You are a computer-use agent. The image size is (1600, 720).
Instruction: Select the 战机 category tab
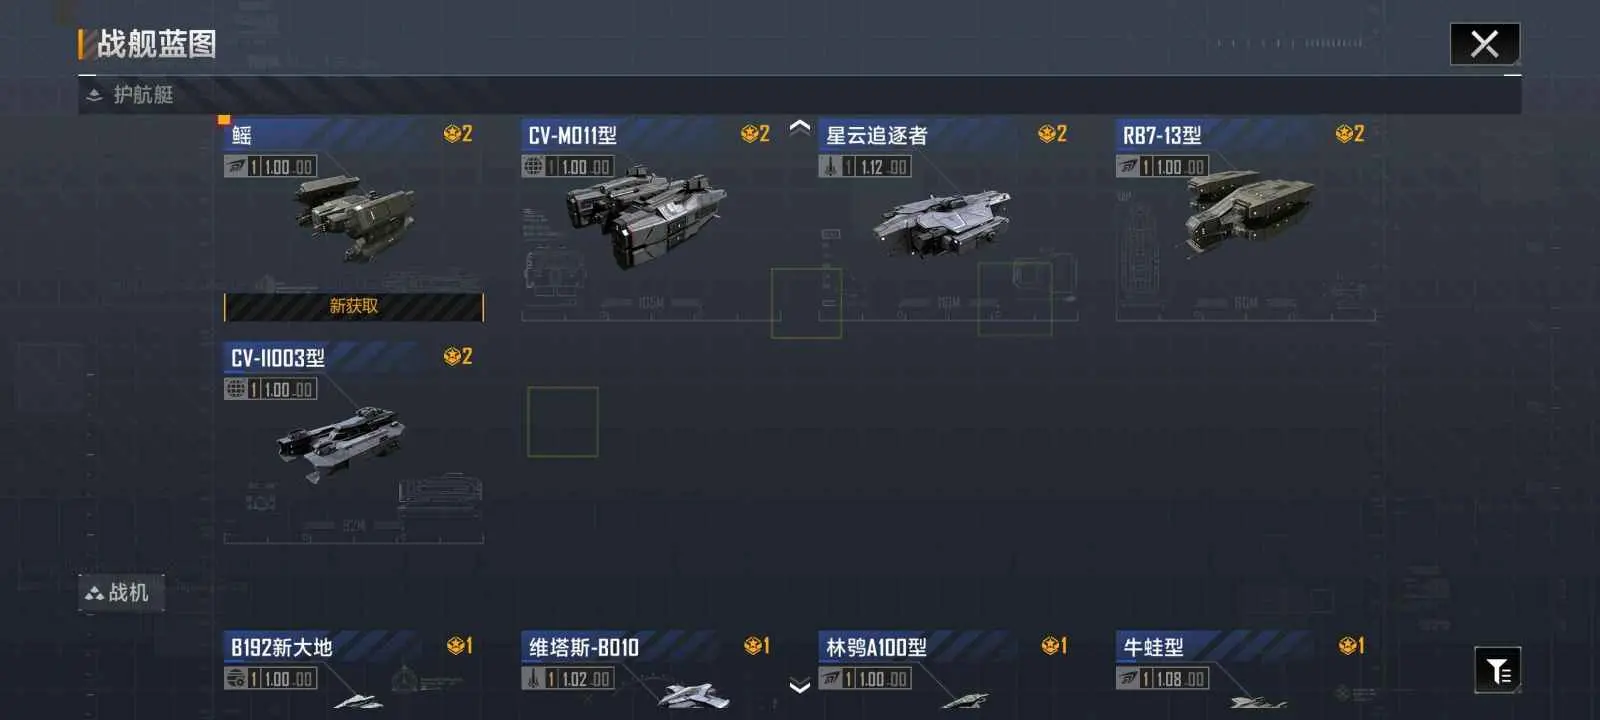click(121, 593)
